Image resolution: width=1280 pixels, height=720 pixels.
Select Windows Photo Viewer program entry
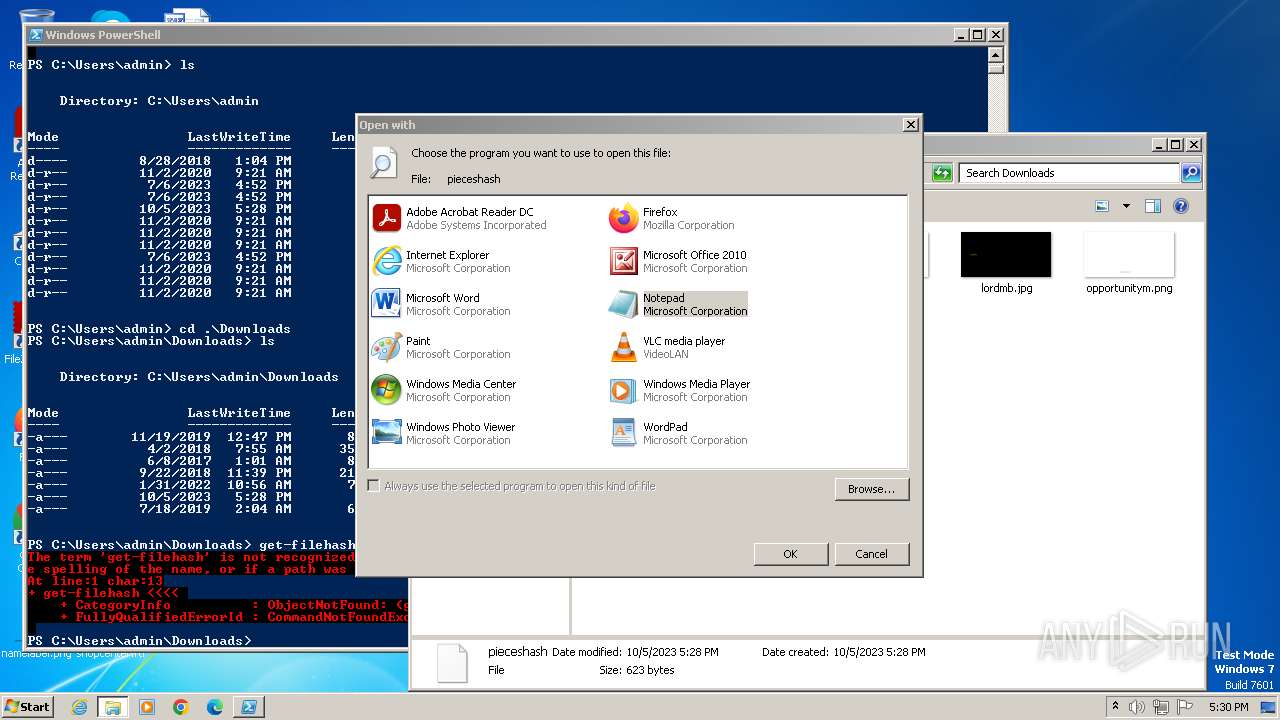(x=444, y=433)
